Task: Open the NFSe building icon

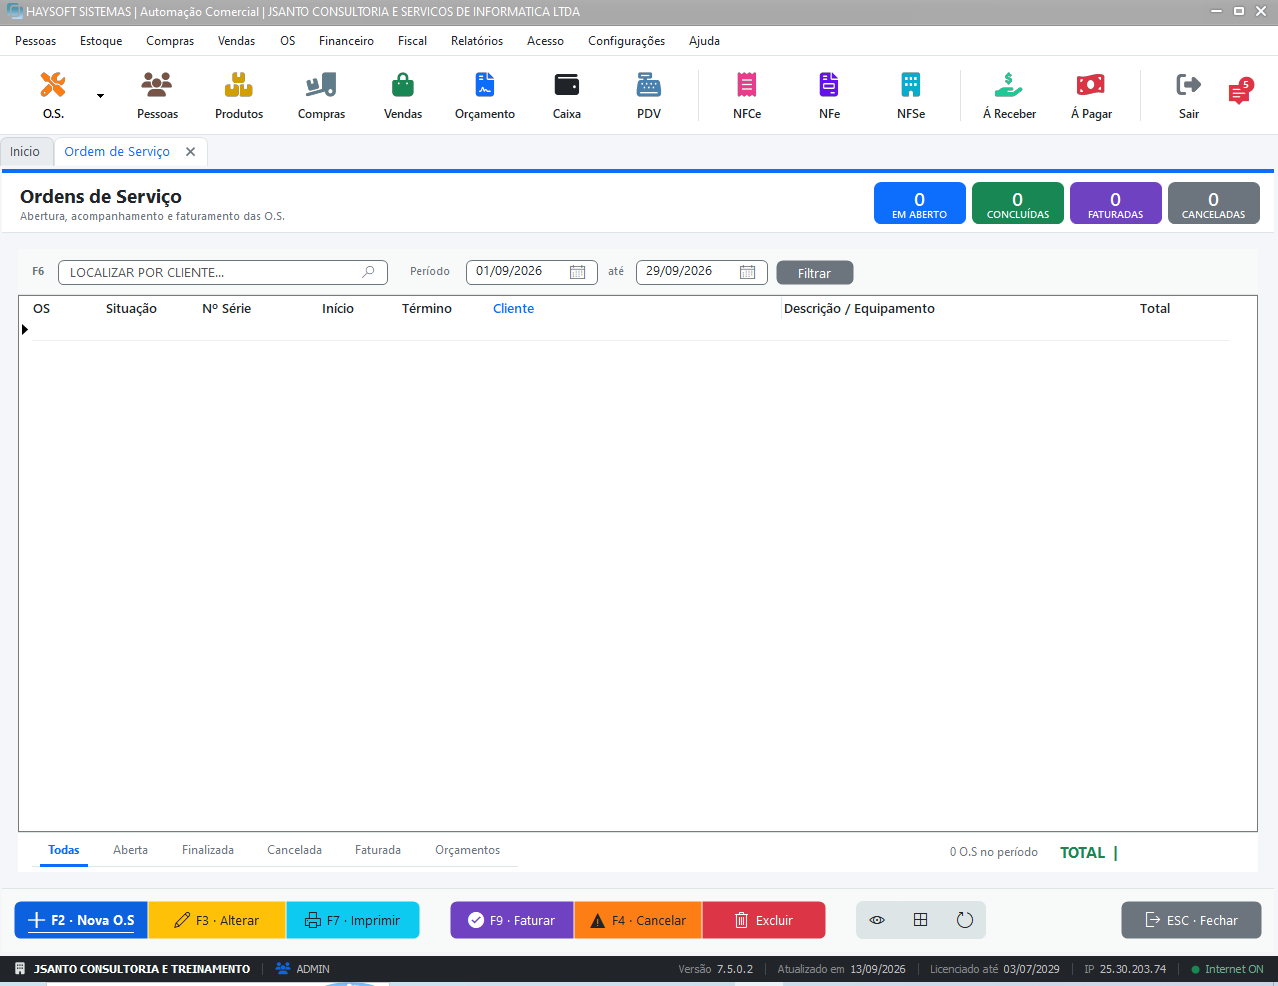Action: (x=911, y=95)
